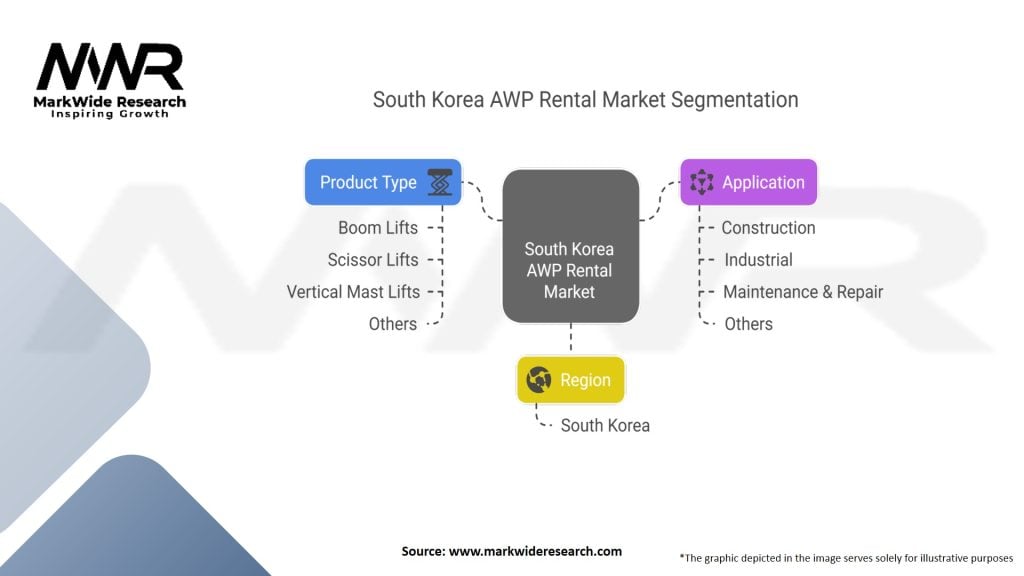
Task: Click the Construction item
Action: pyautogui.click(x=768, y=228)
